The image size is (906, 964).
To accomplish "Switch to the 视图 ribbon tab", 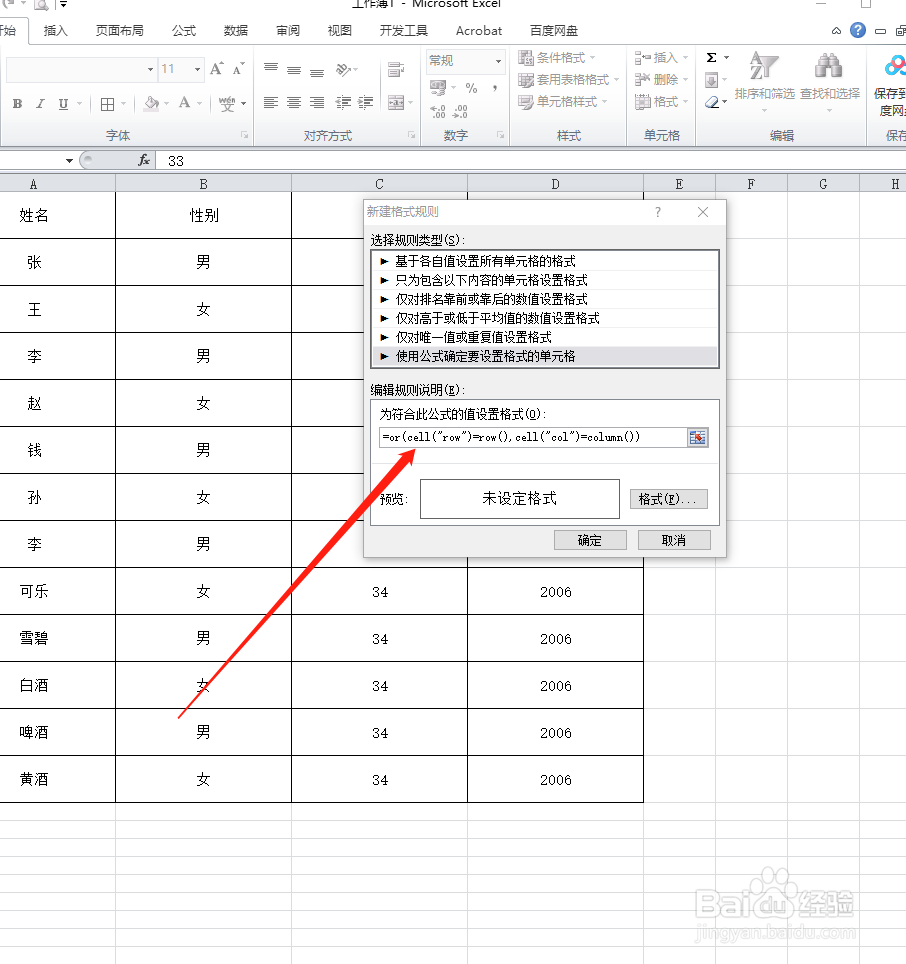I will (x=339, y=31).
